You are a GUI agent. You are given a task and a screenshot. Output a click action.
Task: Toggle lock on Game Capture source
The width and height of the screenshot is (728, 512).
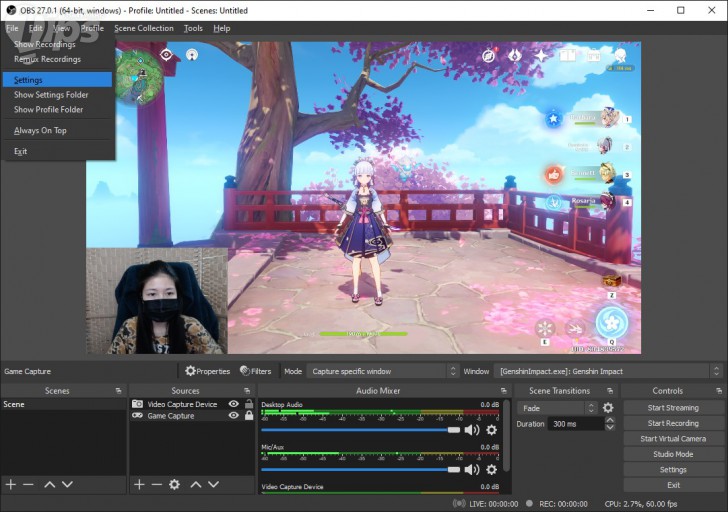click(249, 415)
